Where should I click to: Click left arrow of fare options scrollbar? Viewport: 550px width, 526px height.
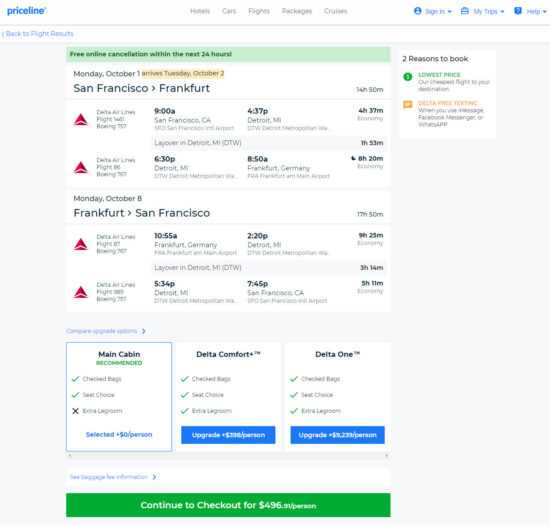point(70,456)
